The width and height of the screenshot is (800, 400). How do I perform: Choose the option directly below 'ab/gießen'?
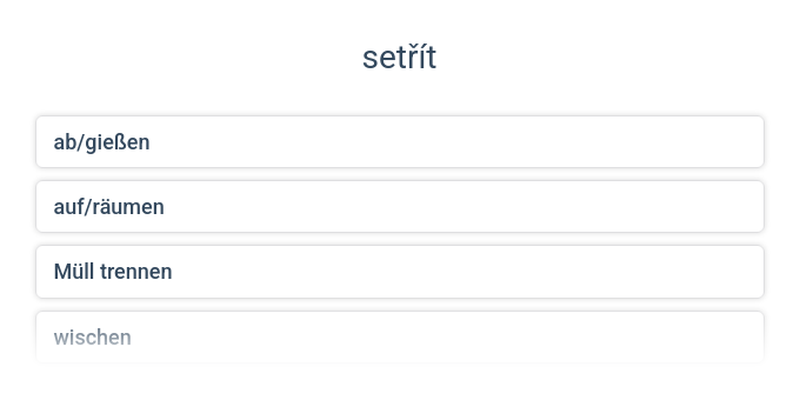pyautogui.click(x=400, y=207)
